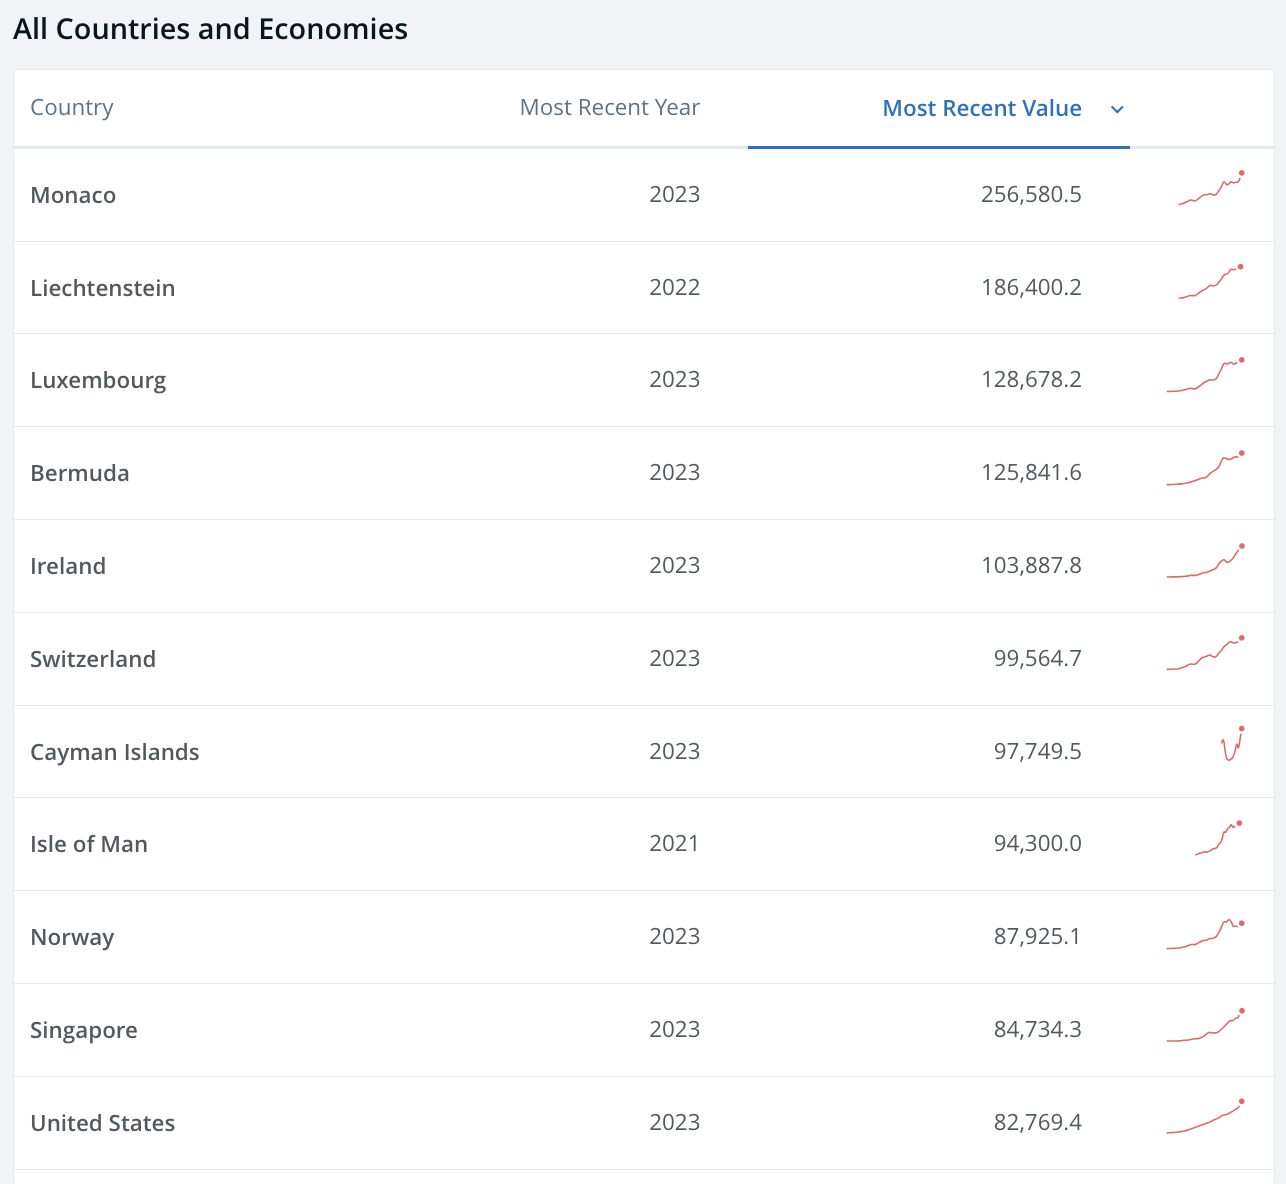Open Norway's sparkline trend chart
This screenshot has height=1184, width=1286.
pyautogui.click(x=1206, y=934)
